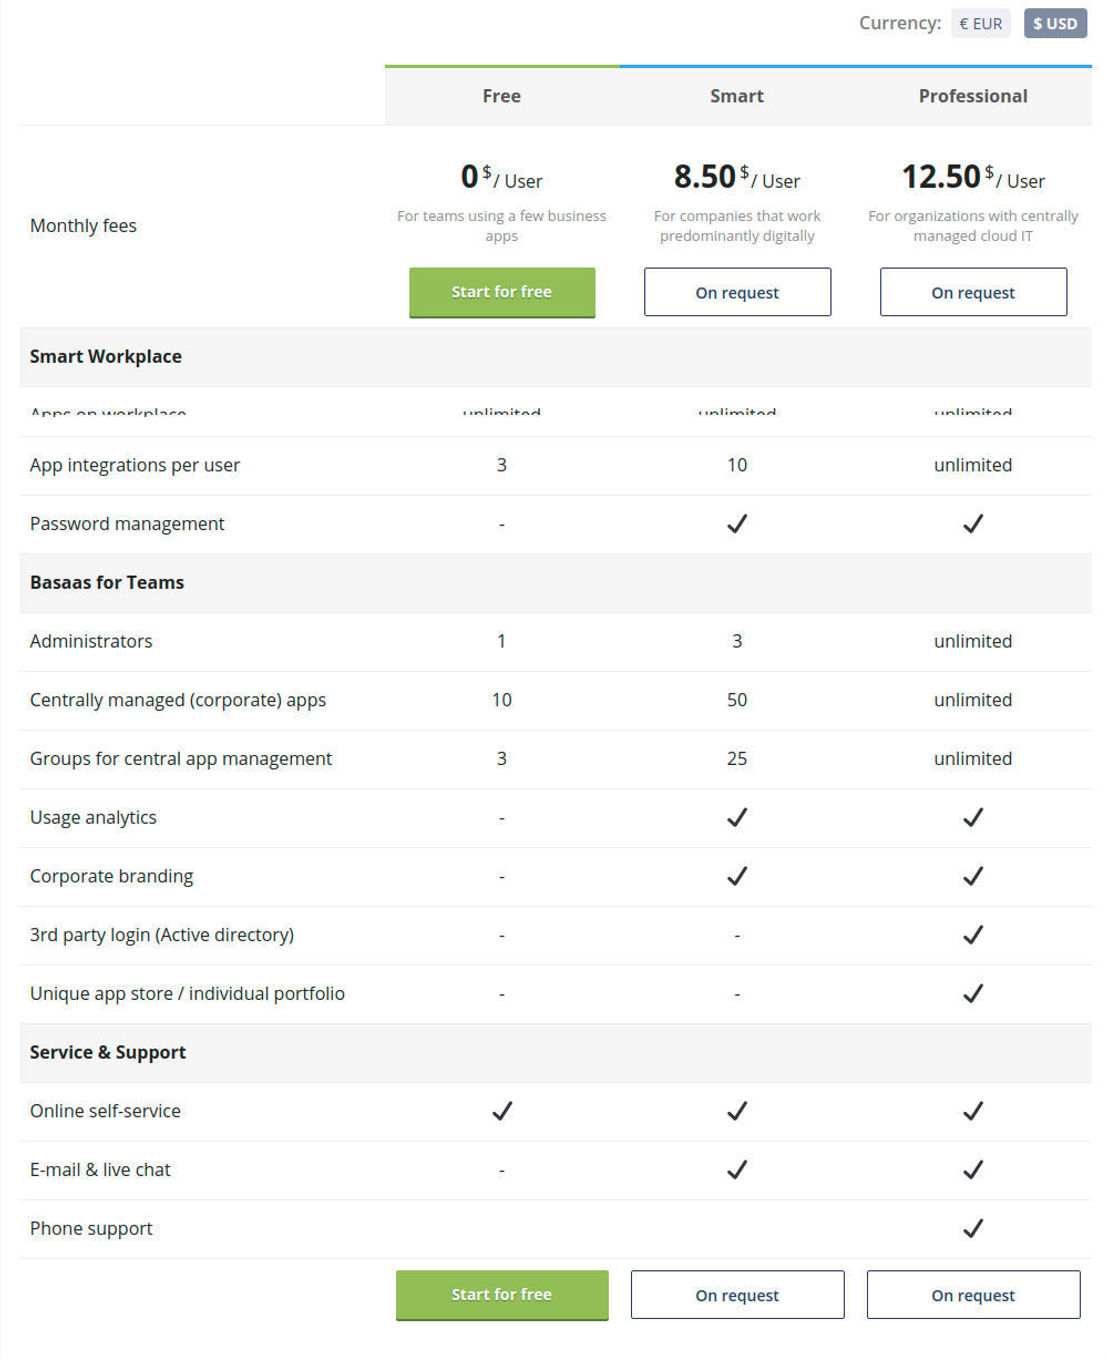
Task: Click the Administrators row label
Action: pos(91,641)
